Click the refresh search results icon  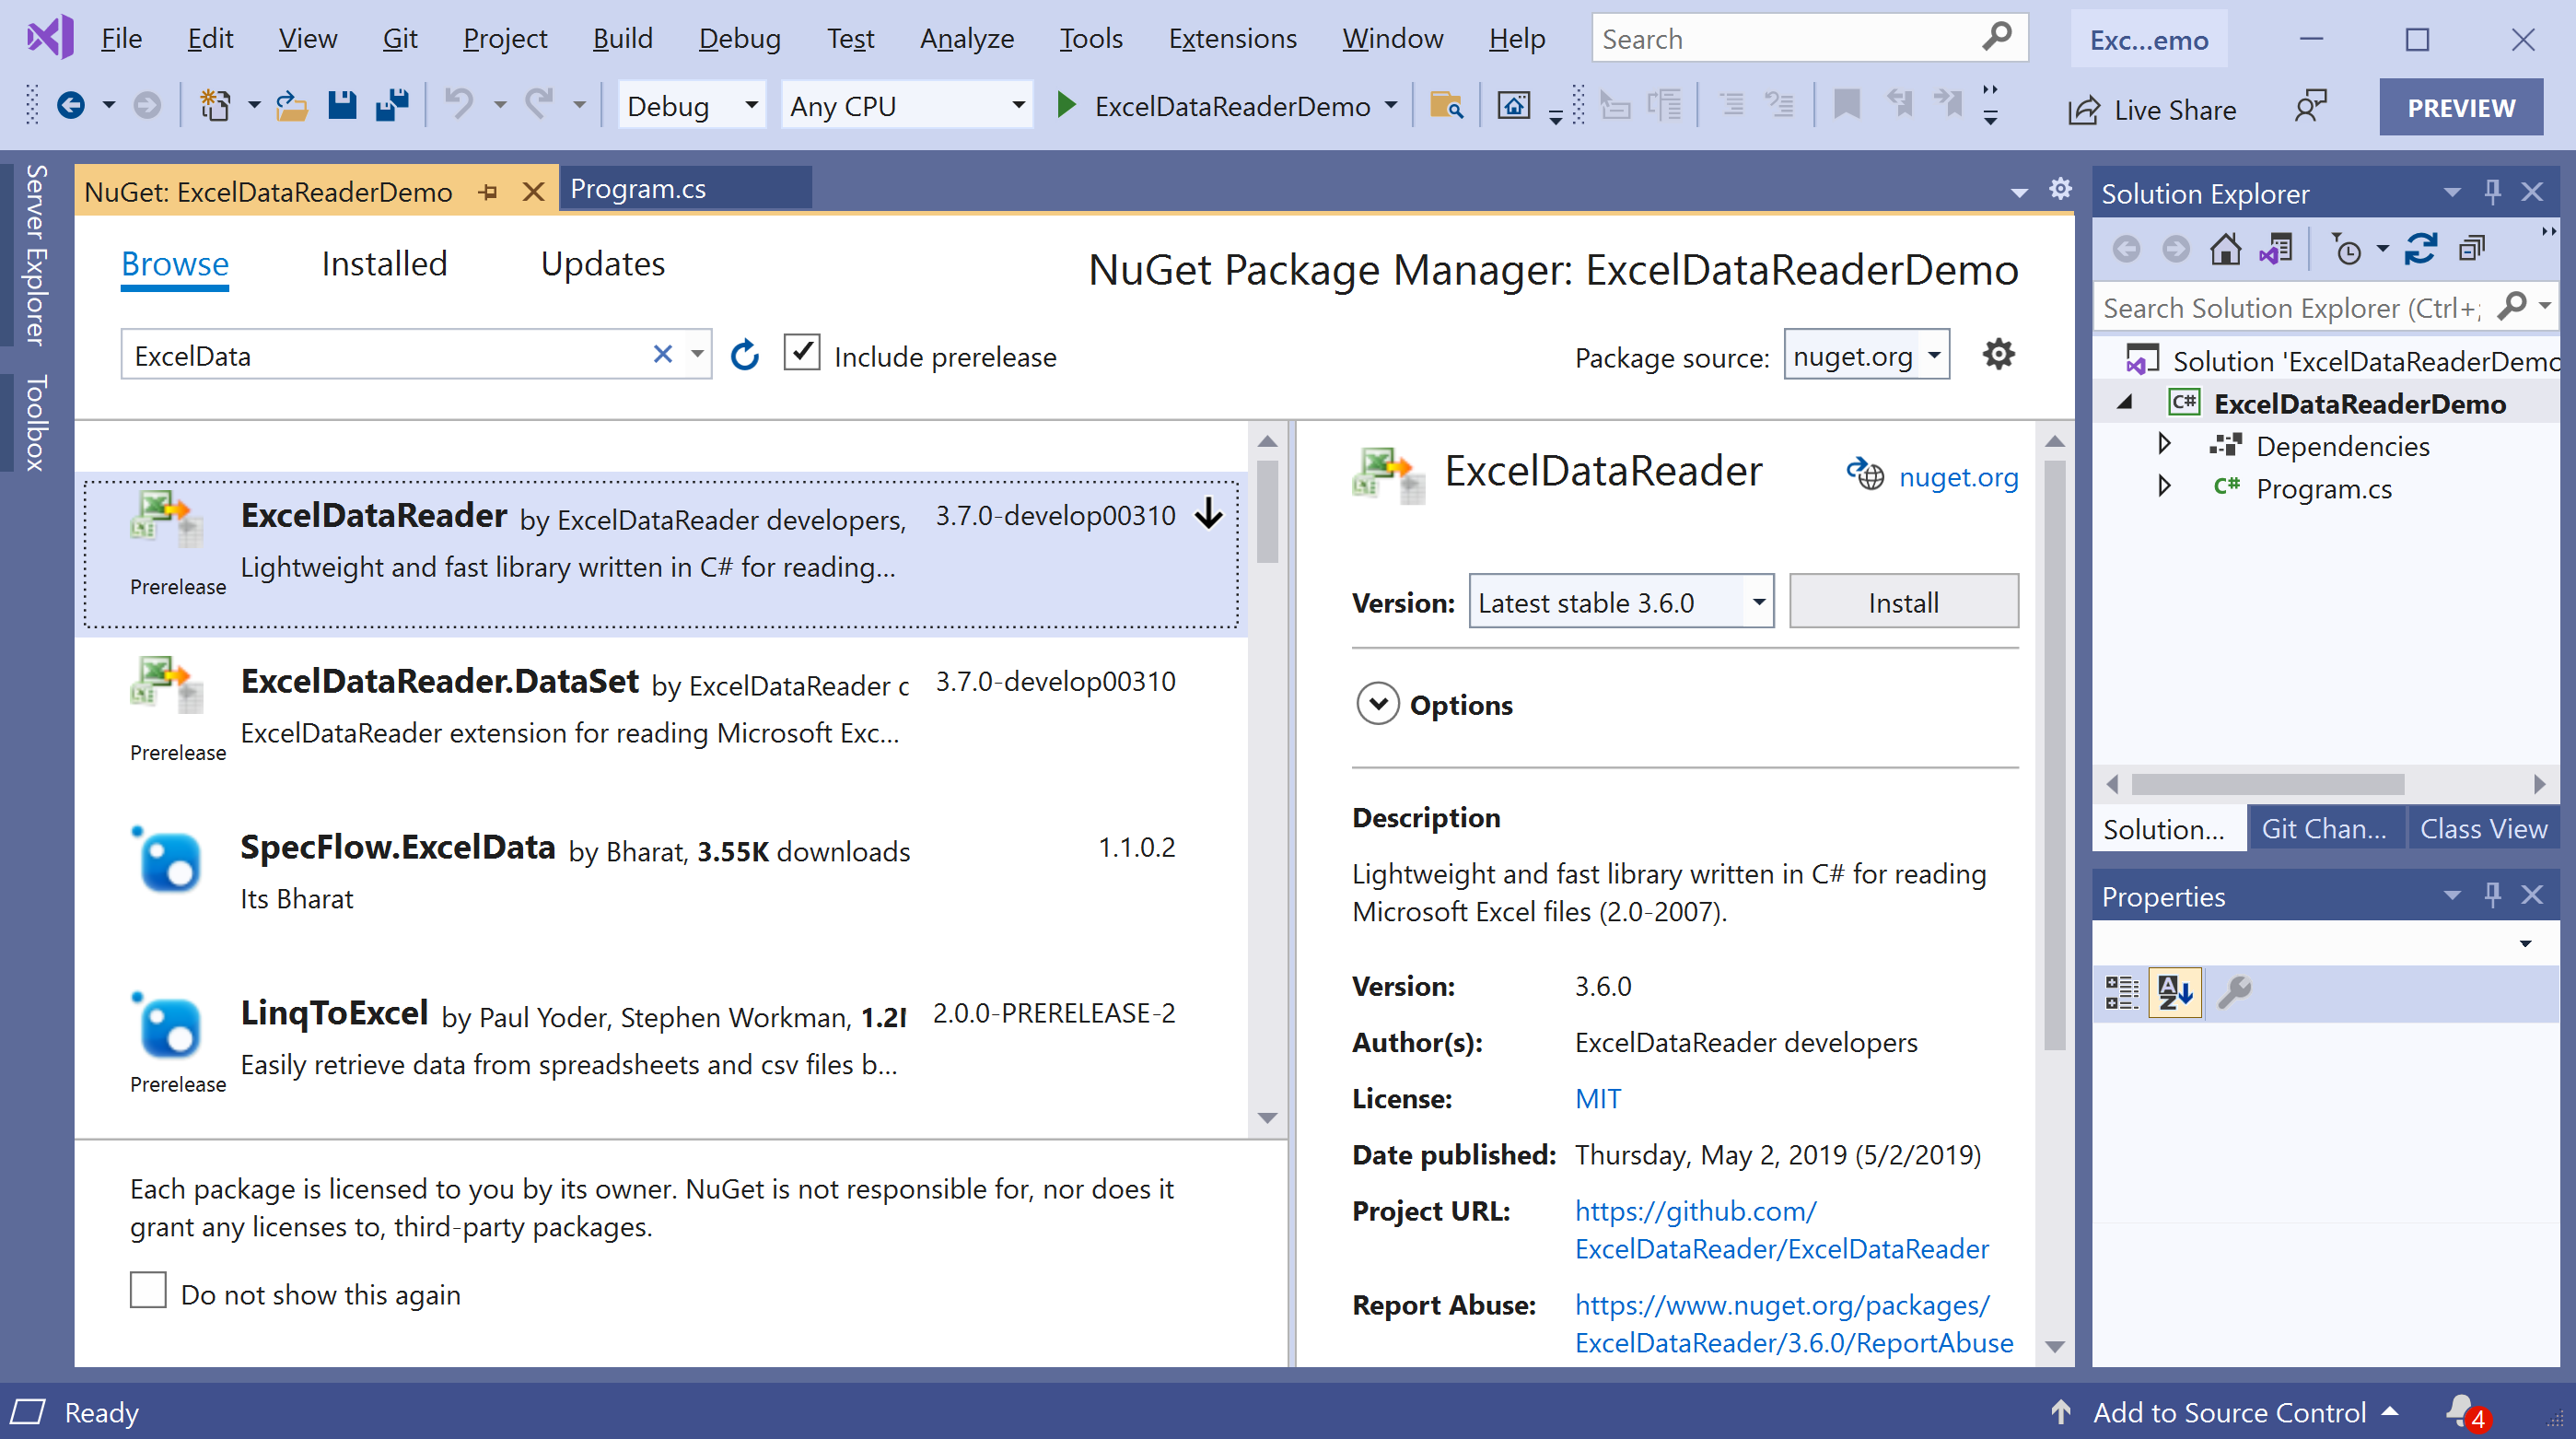pos(745,355)
